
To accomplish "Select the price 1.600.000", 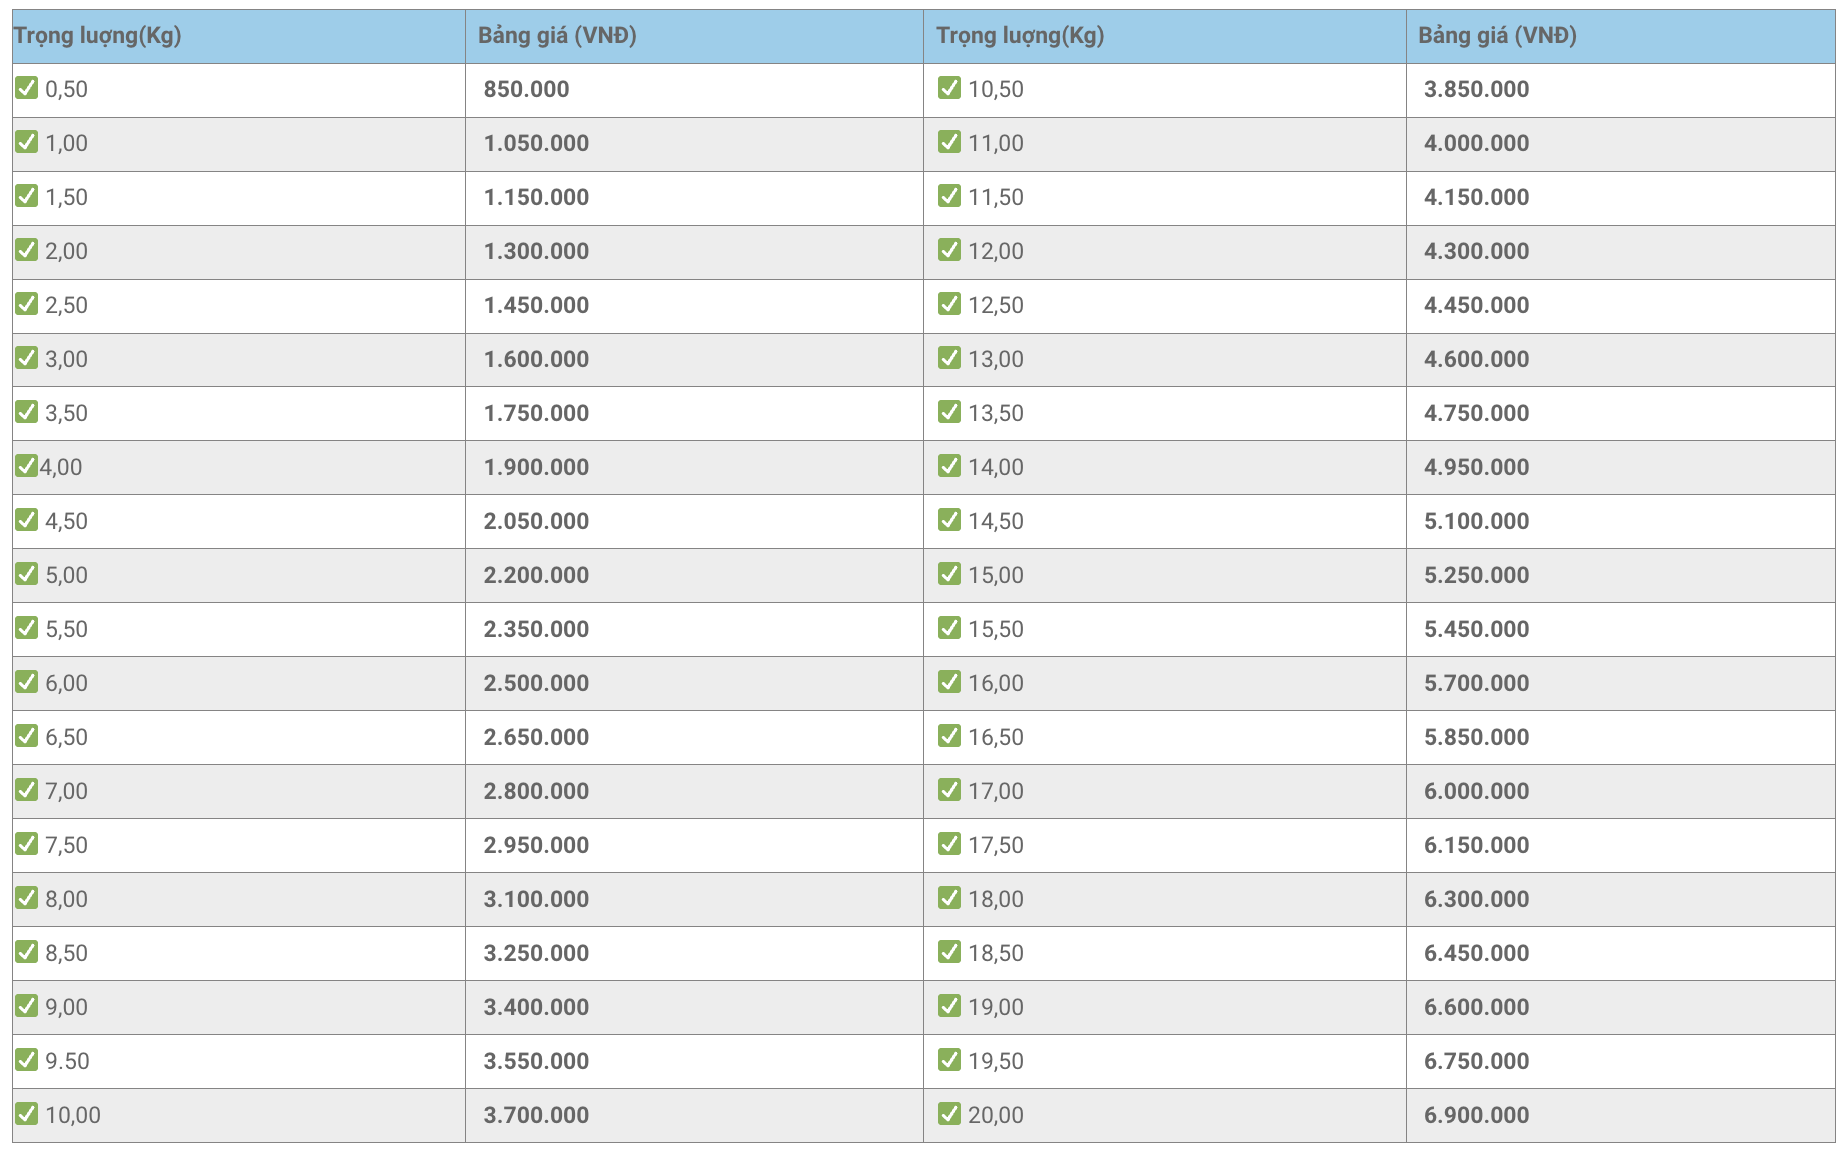I will tap(536, 359).
